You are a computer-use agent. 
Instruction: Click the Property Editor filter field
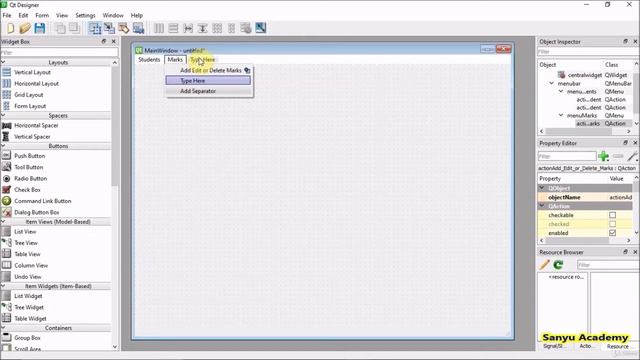567,156
